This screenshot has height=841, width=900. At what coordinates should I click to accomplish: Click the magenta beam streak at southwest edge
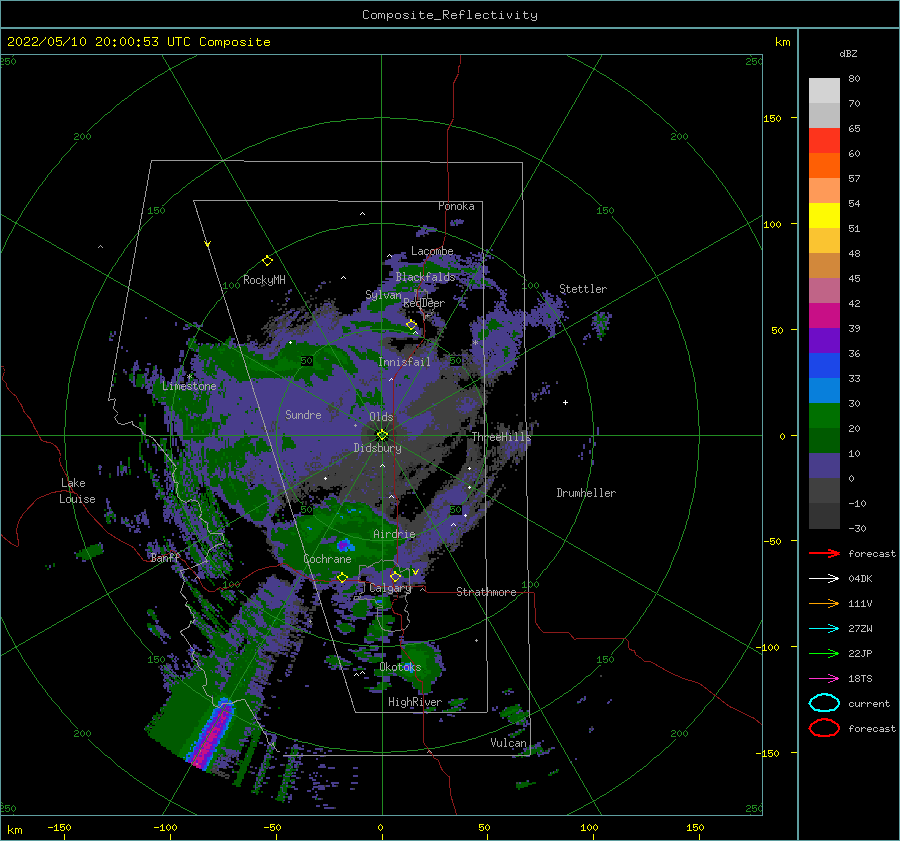[x=212, y=737]
